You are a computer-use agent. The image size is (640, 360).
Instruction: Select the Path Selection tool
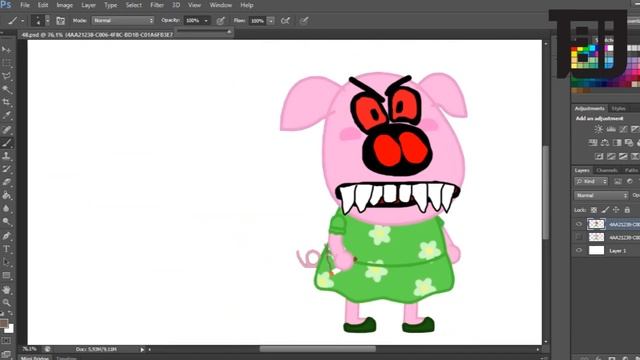click(7, 262)
